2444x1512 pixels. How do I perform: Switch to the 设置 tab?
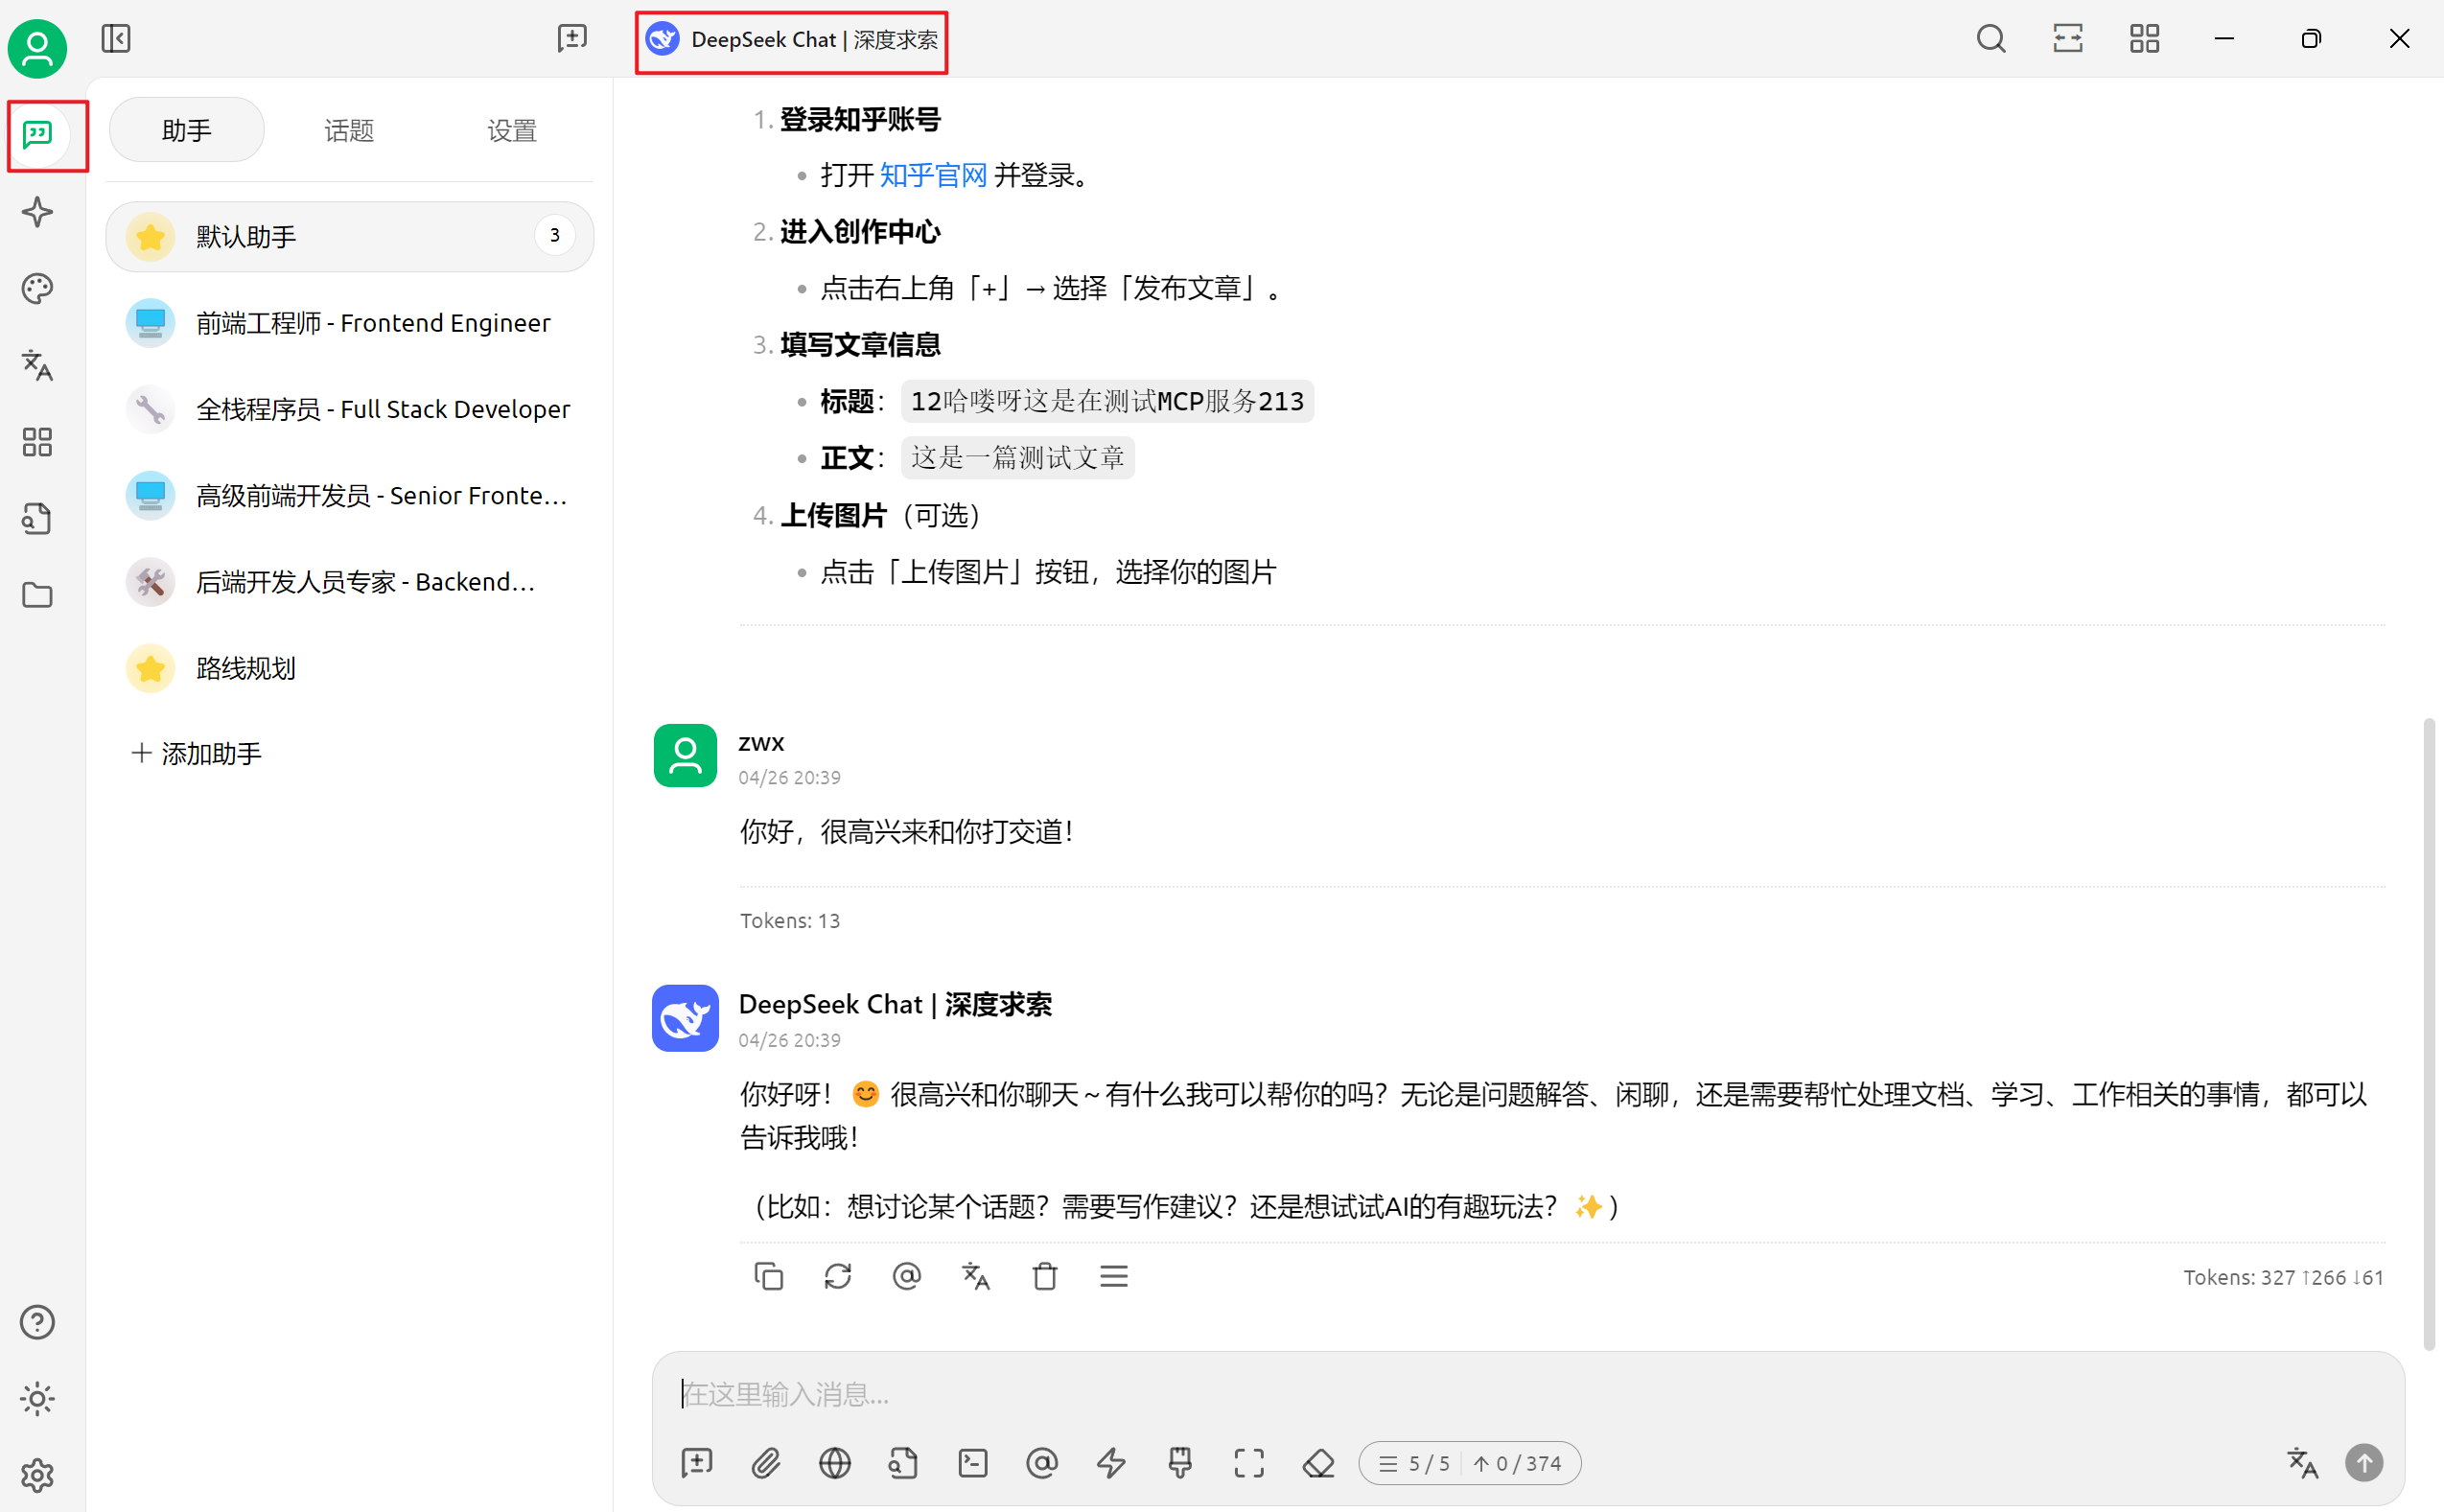pos(511,130)
